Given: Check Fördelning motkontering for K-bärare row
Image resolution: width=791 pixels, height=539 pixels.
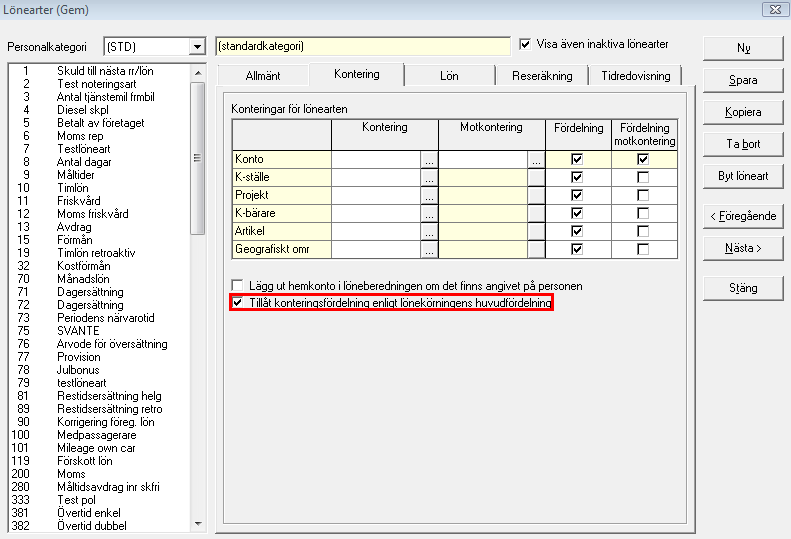Looking at the screenshot, I should point(643,213).
